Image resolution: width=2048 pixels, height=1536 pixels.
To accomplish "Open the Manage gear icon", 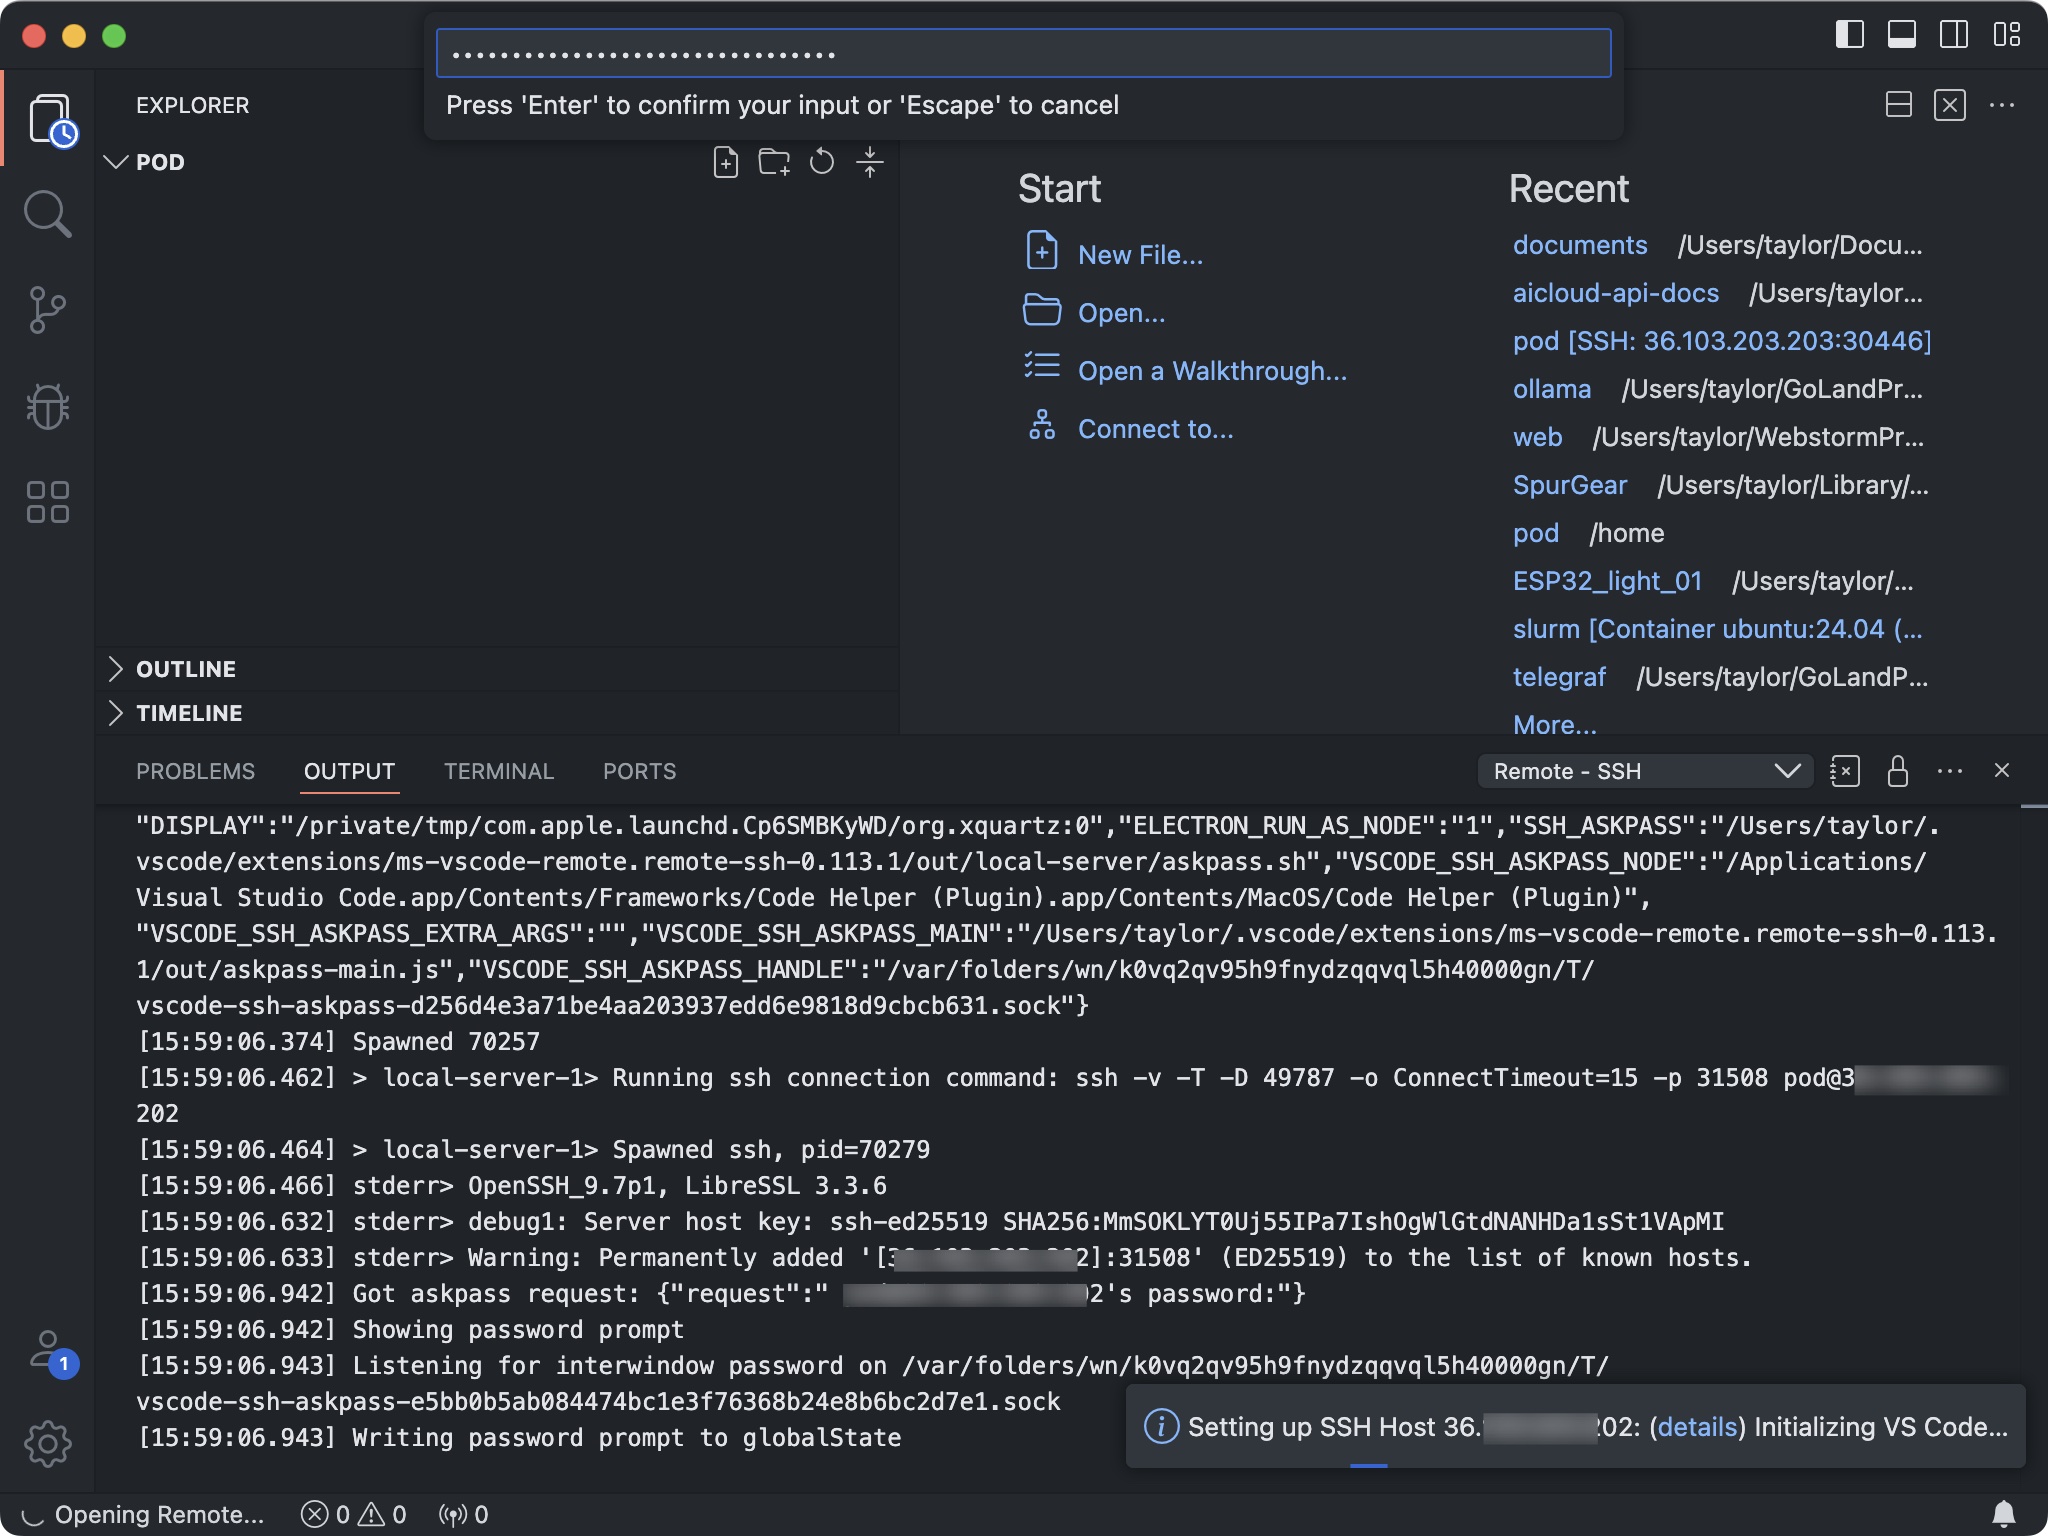I will pyautogui.click(x=48, y=1444).
